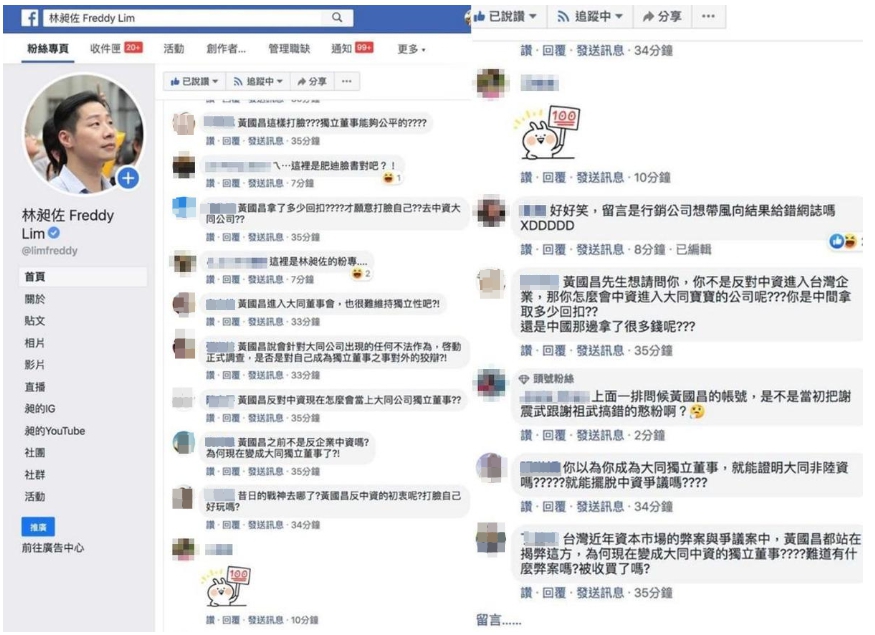This screenshot has width=875, height=635.
Task: Click the 100 rabbit sticker in left feed
Action: (227, 587)
